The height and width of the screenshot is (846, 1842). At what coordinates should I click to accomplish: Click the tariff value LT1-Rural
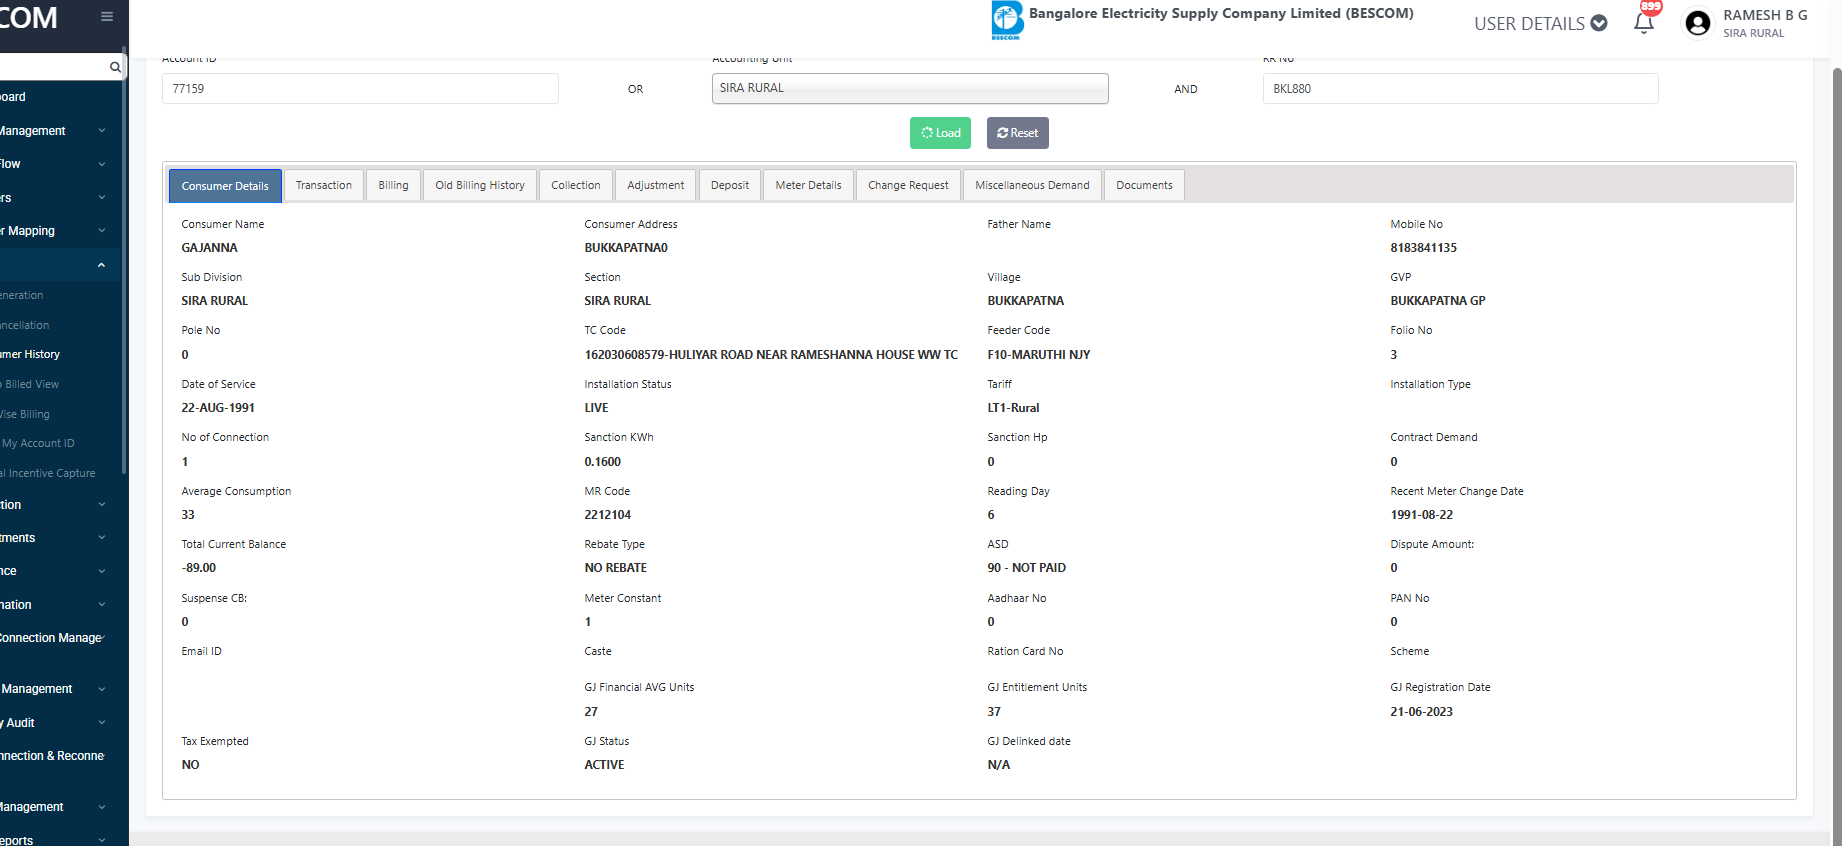tap(1013, 408)
